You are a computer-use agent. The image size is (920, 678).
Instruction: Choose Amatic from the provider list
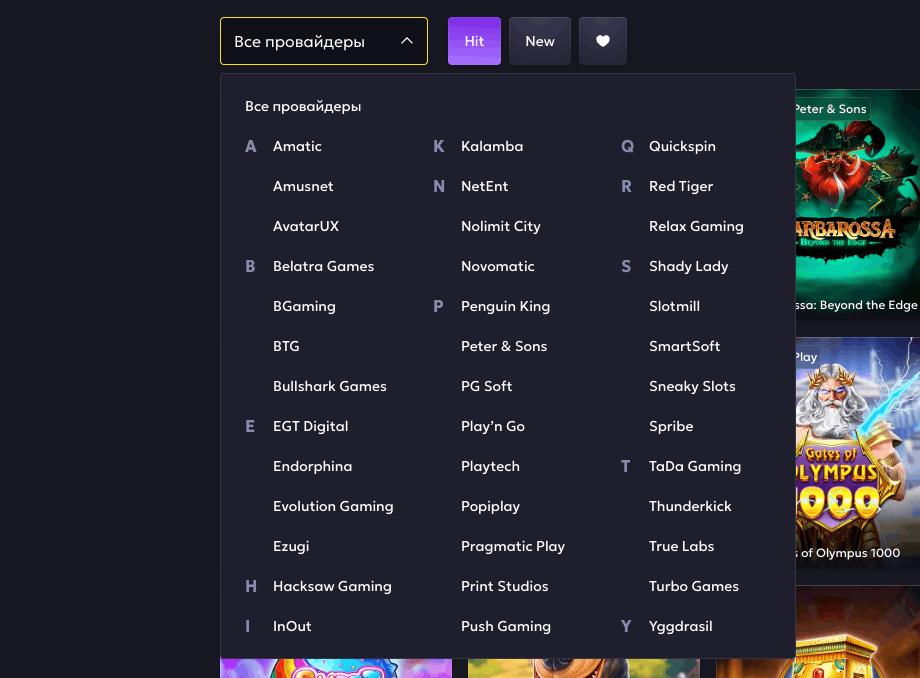[x=297, y=146]
